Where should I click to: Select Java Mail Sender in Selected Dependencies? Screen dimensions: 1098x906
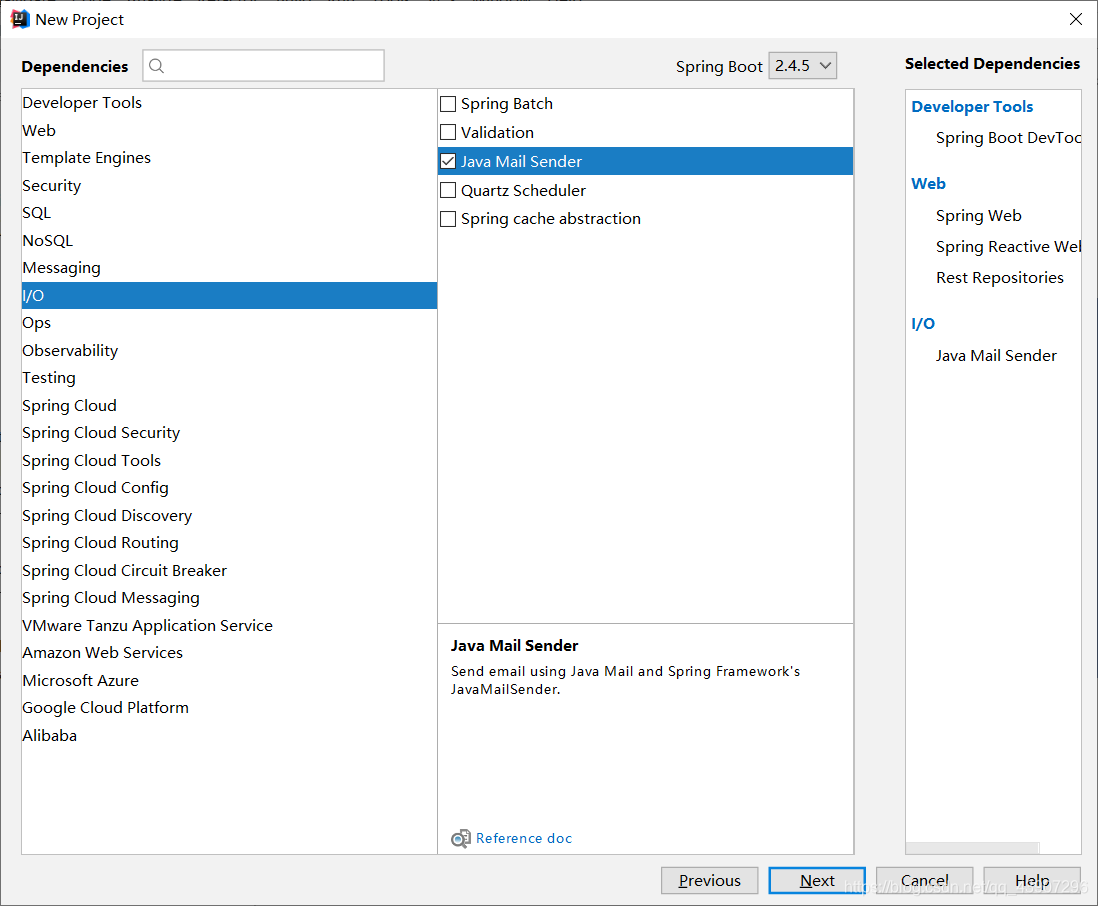click(996, 356)
